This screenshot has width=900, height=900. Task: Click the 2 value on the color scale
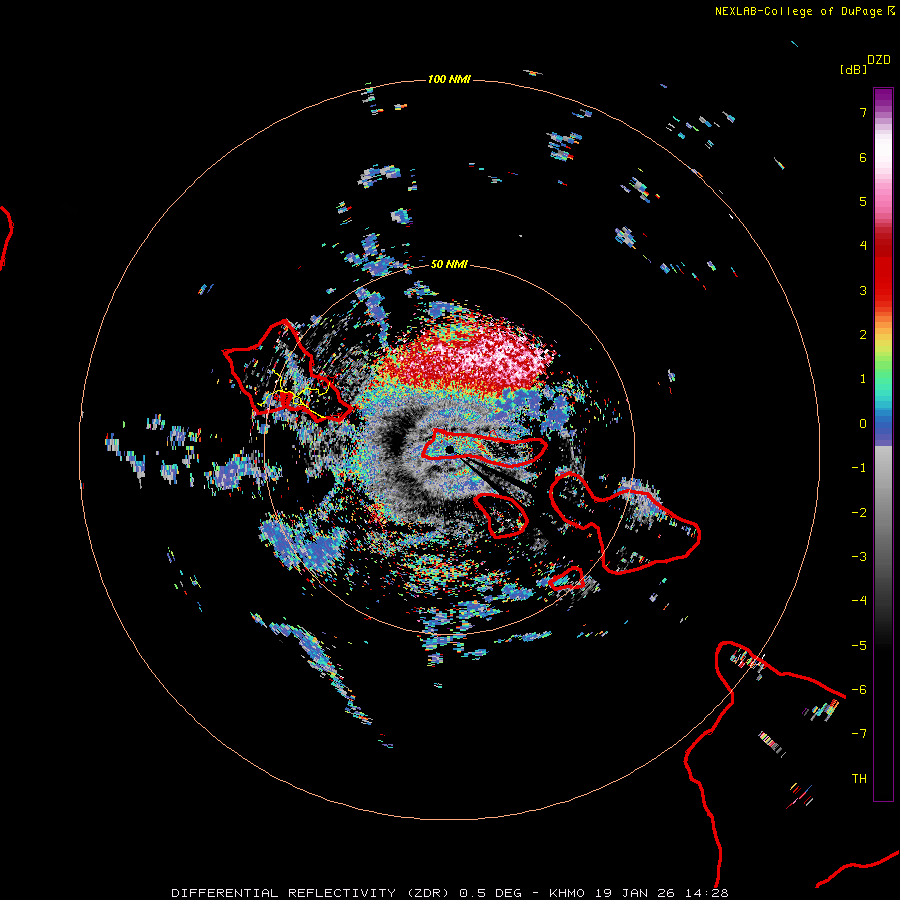click(x=863, y=335)
